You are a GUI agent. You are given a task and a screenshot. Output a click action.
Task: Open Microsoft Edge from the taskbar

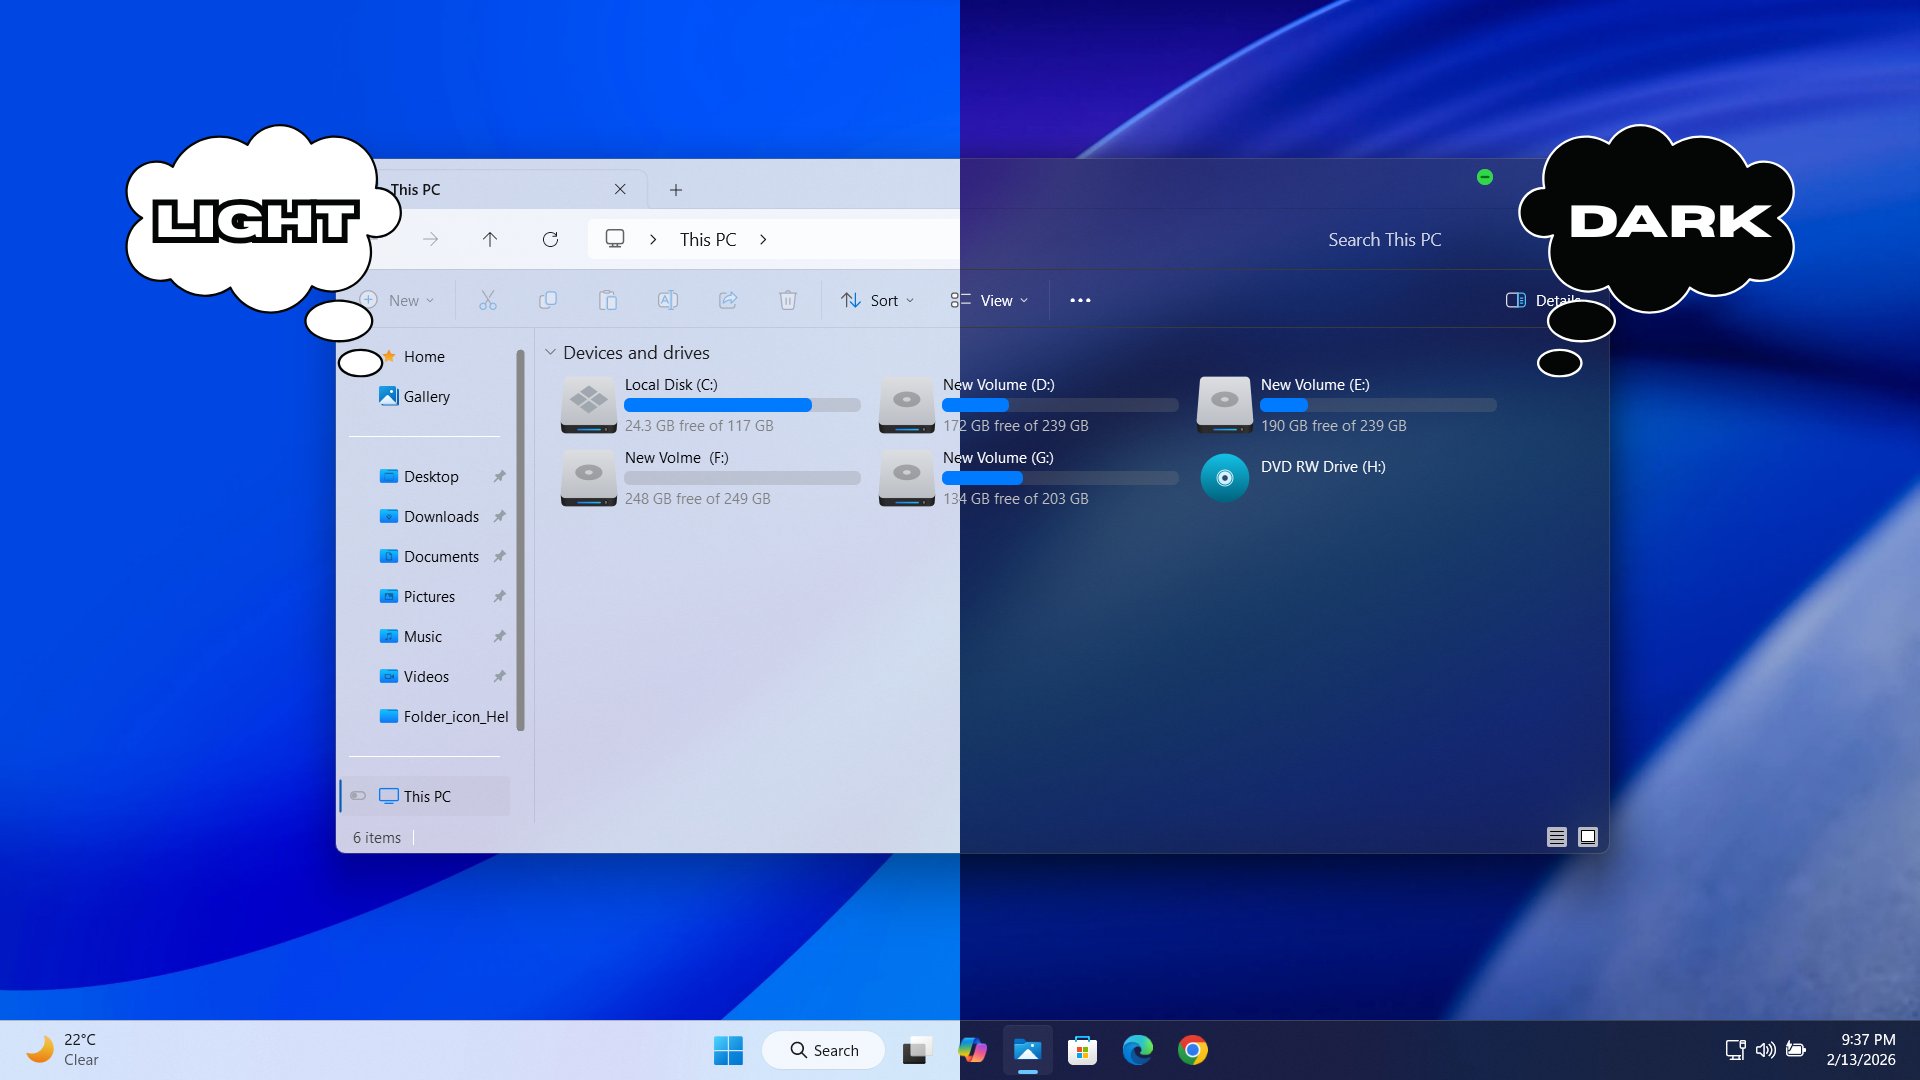[x=1137, y=1050]
